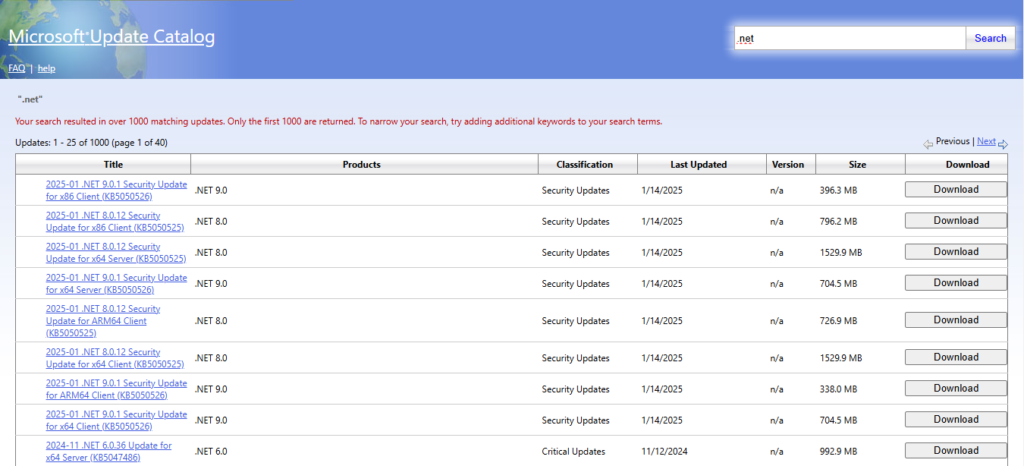
Task: Download the 796.2 MB .NET 8.0.12 x86 update
Action: click(x=955, y=221)
